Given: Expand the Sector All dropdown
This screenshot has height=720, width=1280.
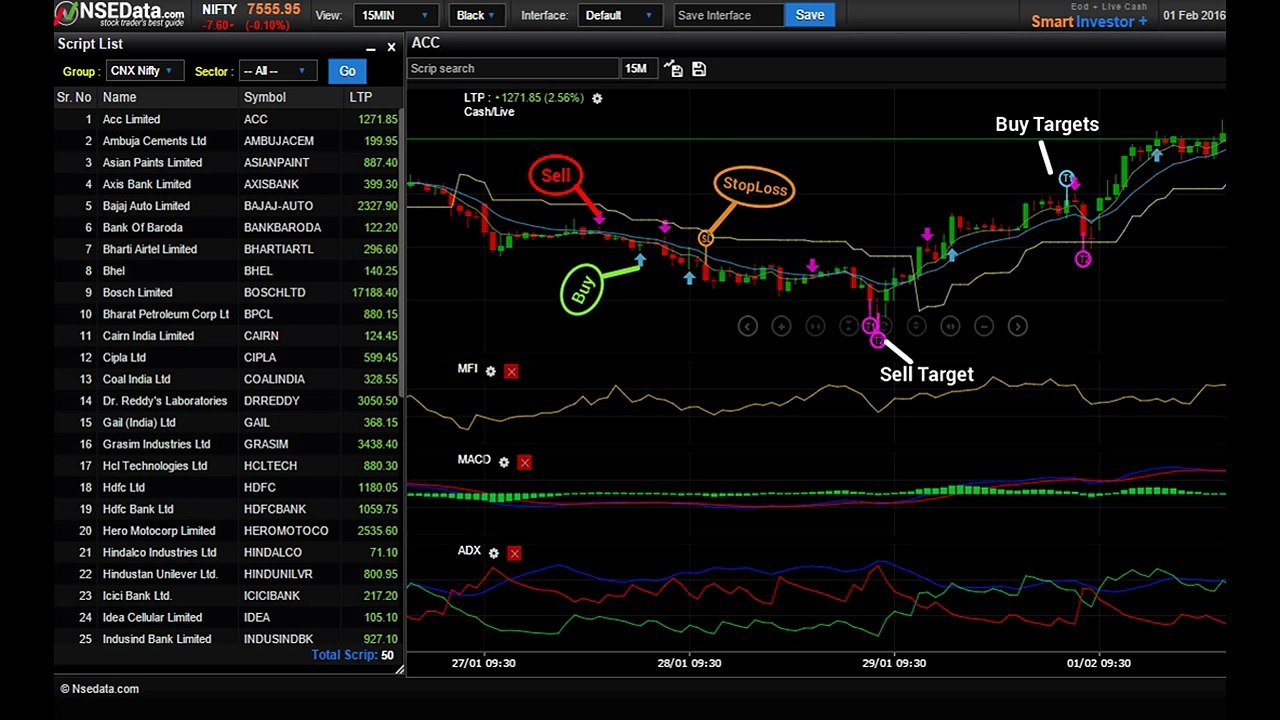Looking at the screenshot, I should point(275,71).
